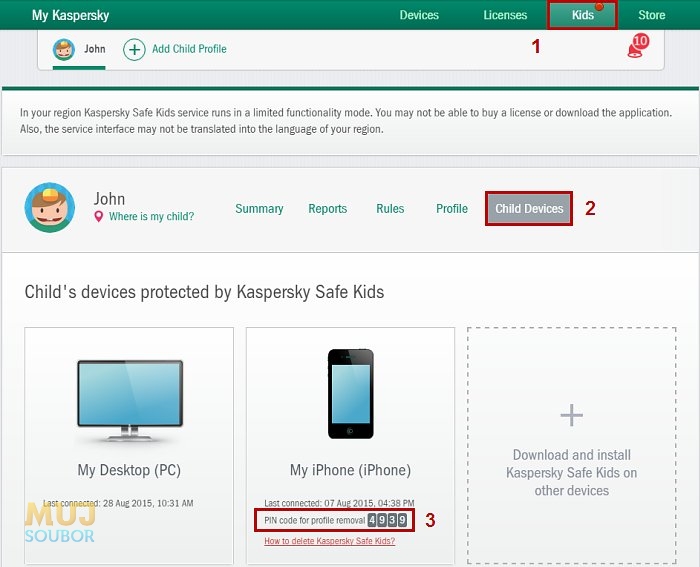Image resolution: width=700 pixels, height=567 pixels.
Task: Click Download and install Kaspersky Safe Kids text
Action: coord(571,473)
